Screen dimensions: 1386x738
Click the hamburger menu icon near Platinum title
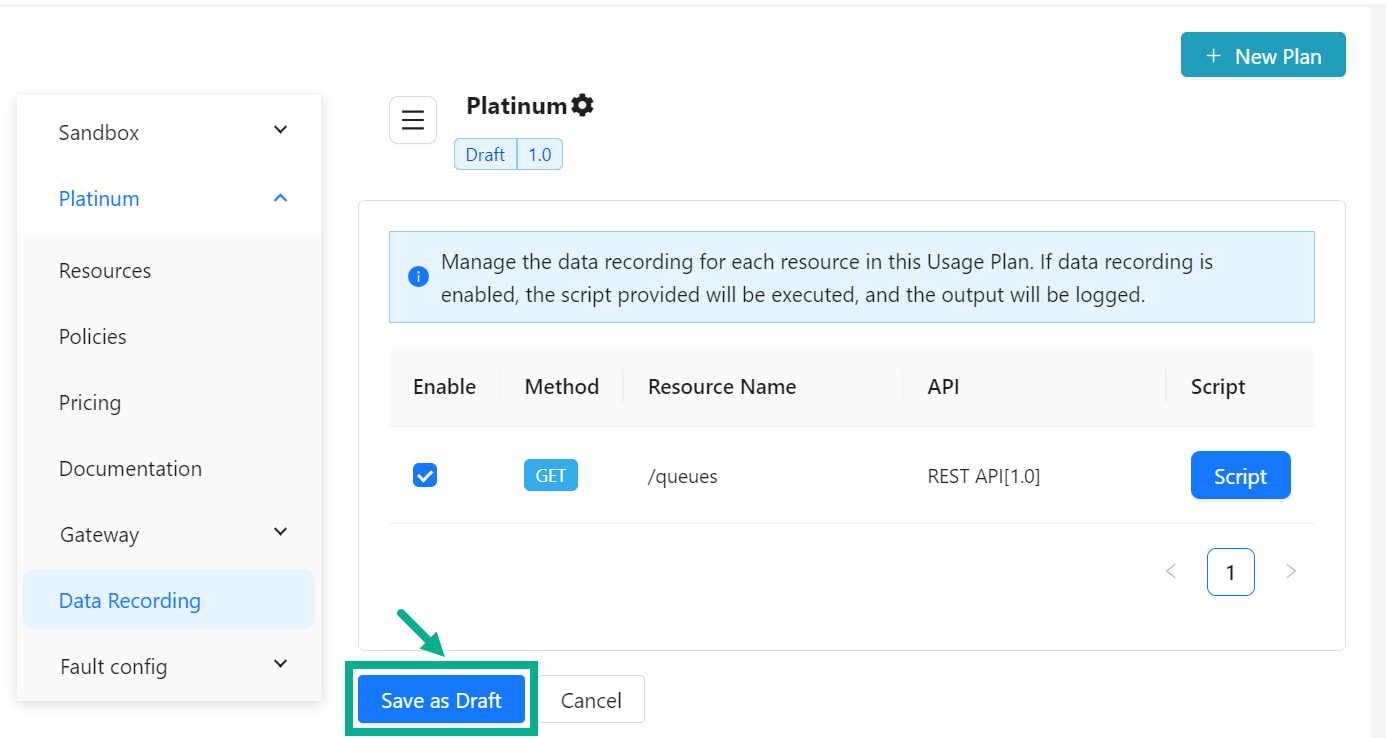[413, 119]
